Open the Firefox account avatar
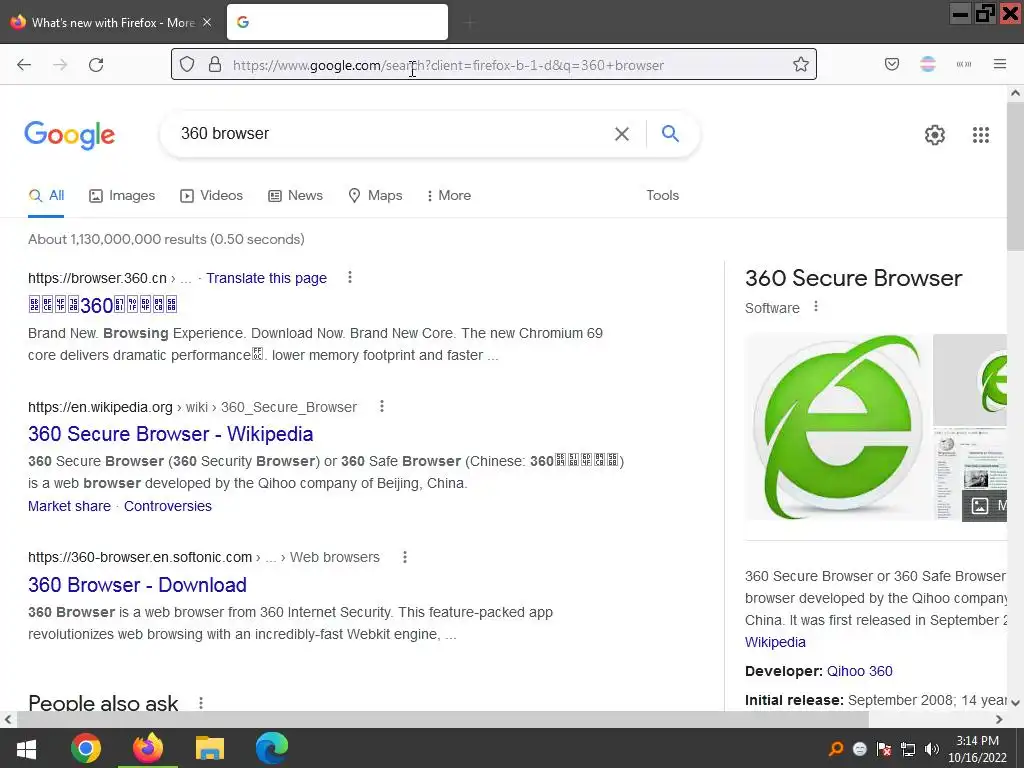The image size is (1024, 768). click(928, 65)
